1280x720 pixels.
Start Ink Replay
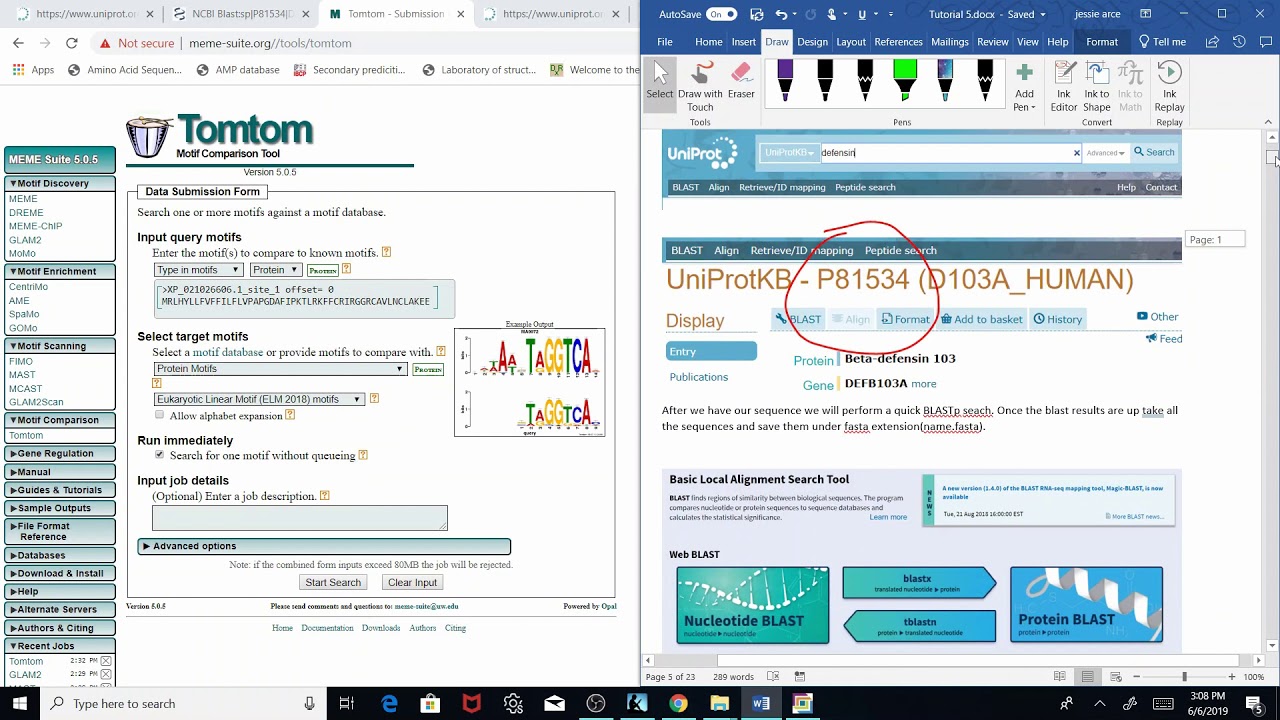pyautogui.click(x=1169, y=86)
